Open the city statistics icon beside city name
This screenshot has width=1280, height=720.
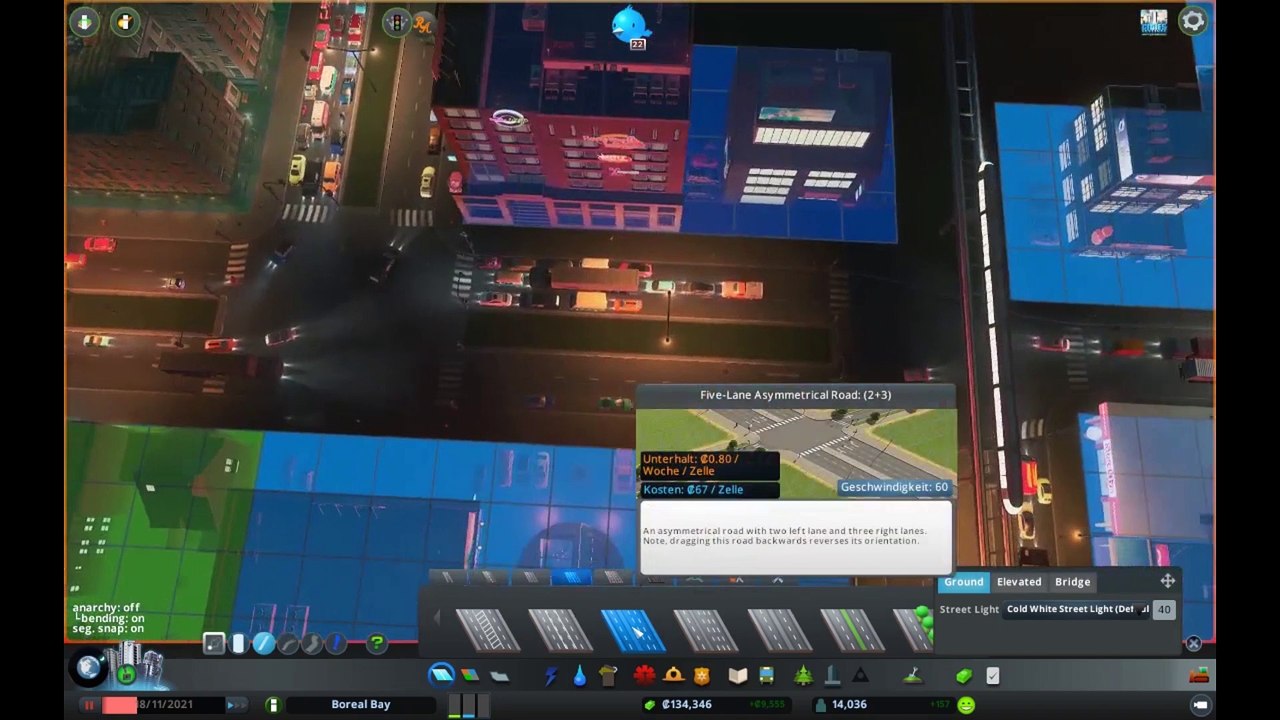(273, 705)
